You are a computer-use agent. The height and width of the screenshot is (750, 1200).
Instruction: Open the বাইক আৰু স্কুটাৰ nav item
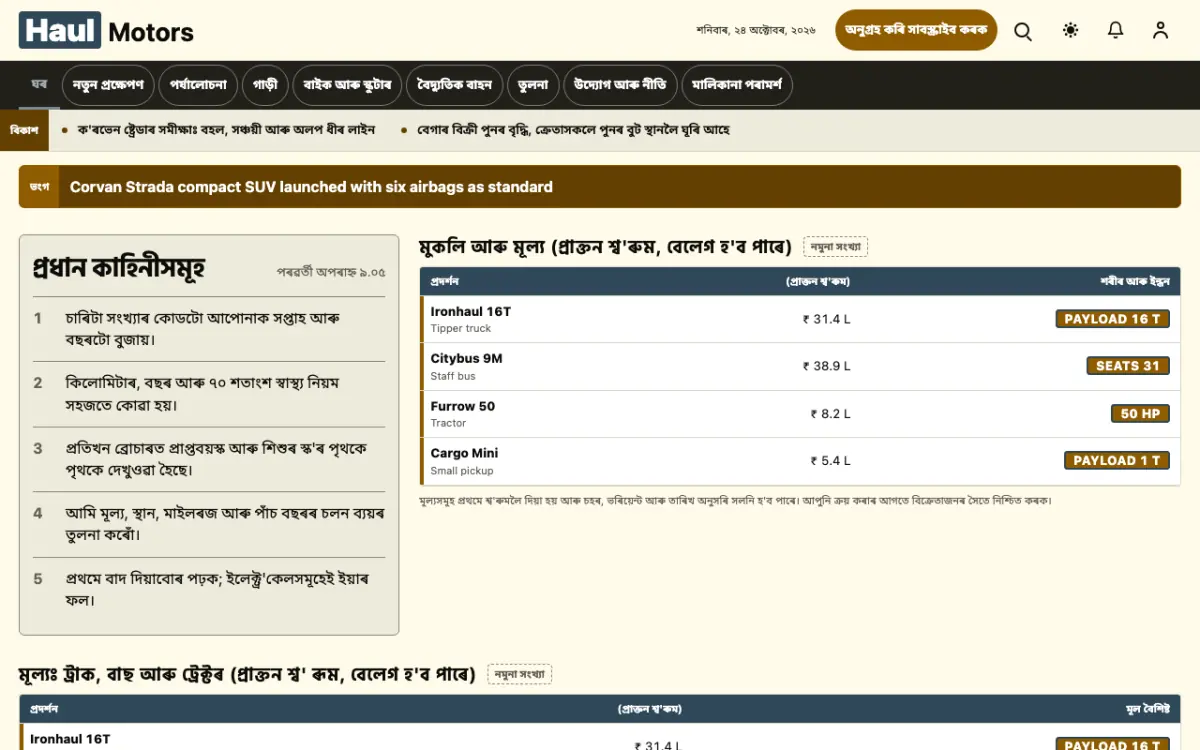[347, 85]
